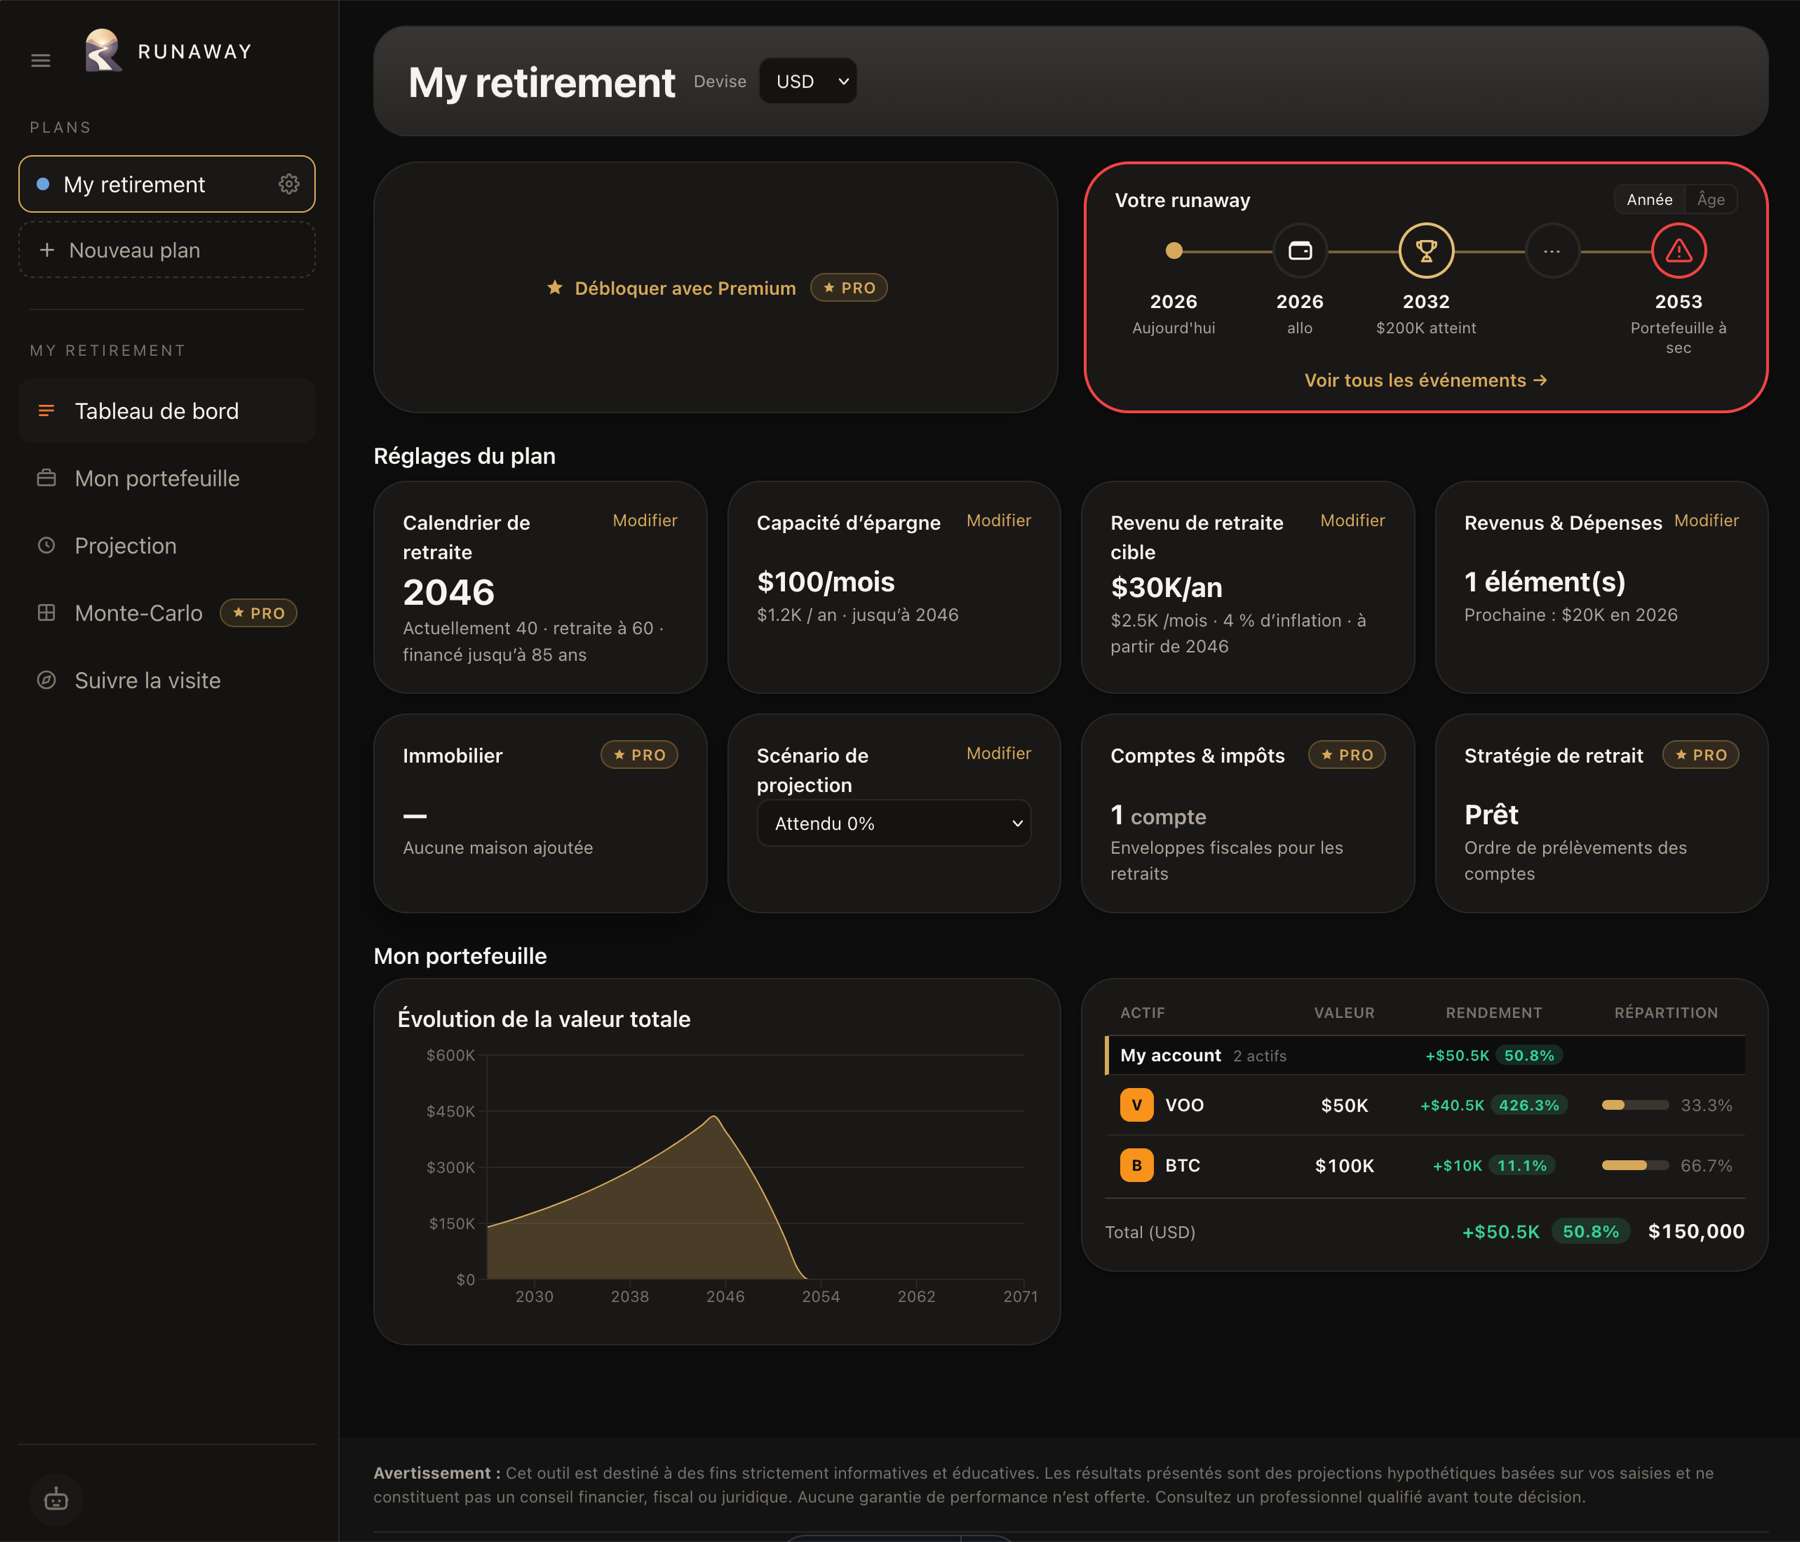The height and width of the screenshot is (1542, 1800).
Task: Open the Stratégie de retrait Prêt card
Action: (x=1601, y=813)
